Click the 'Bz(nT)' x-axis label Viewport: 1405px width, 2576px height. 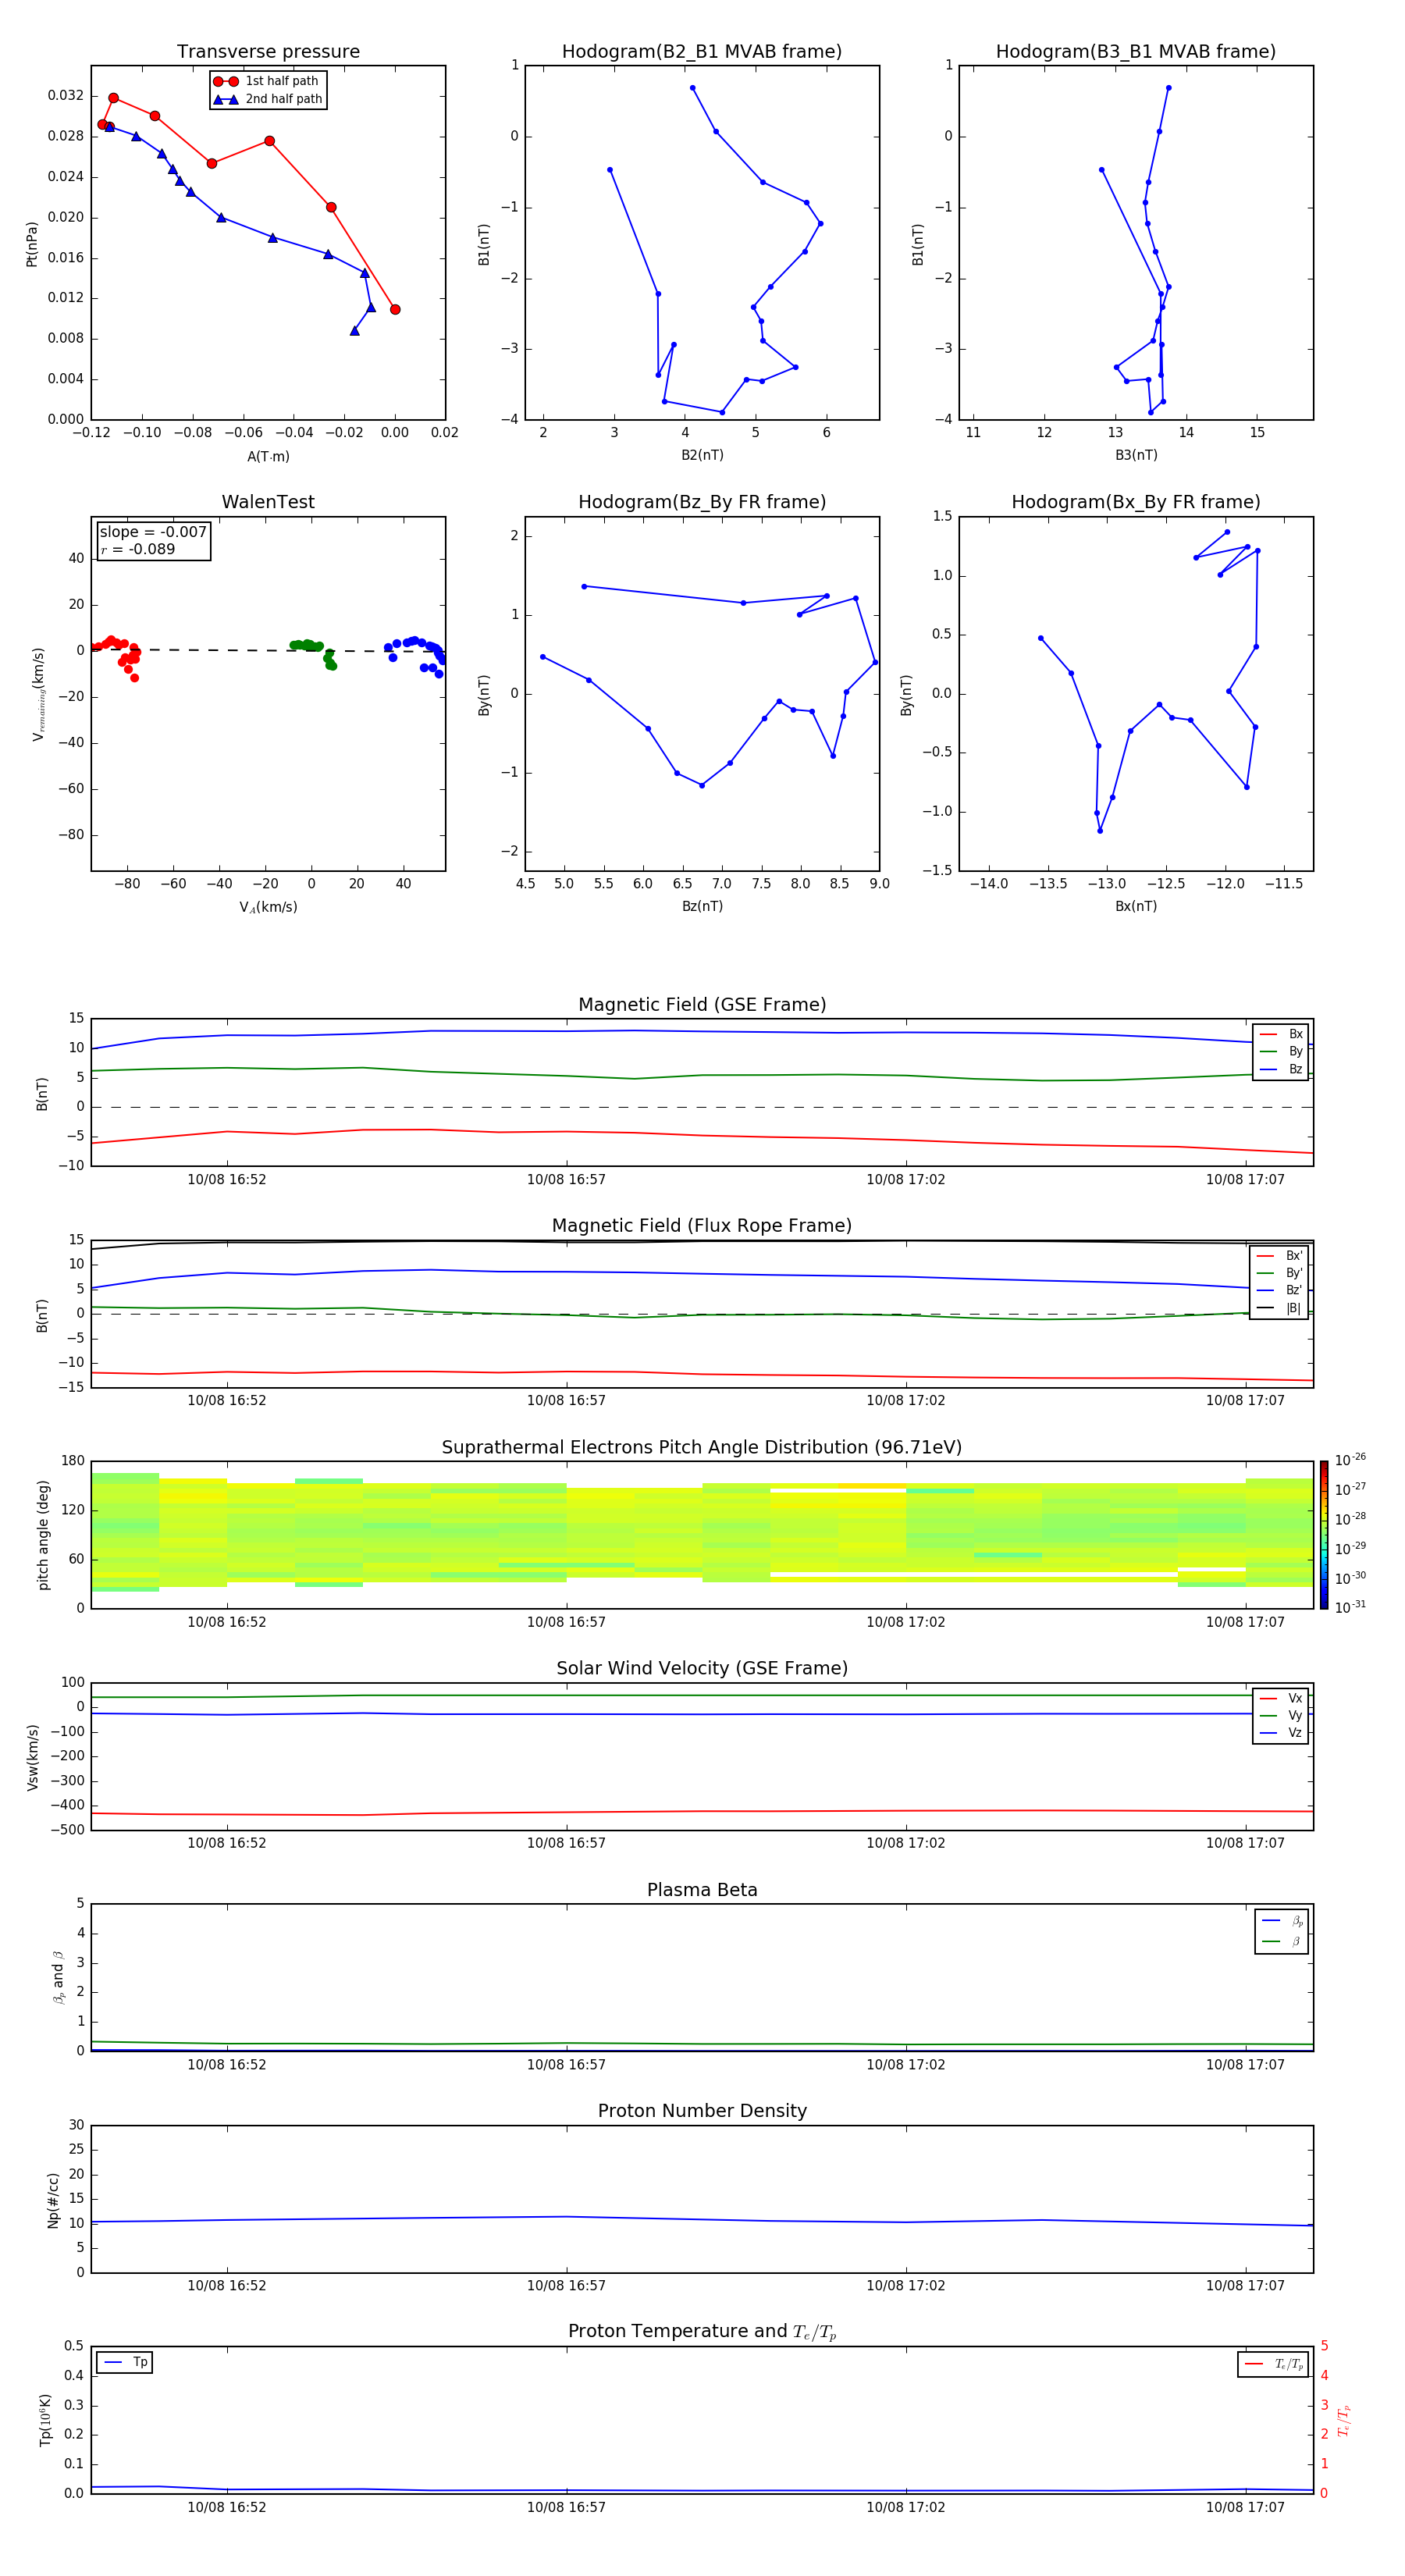[702, 906]
